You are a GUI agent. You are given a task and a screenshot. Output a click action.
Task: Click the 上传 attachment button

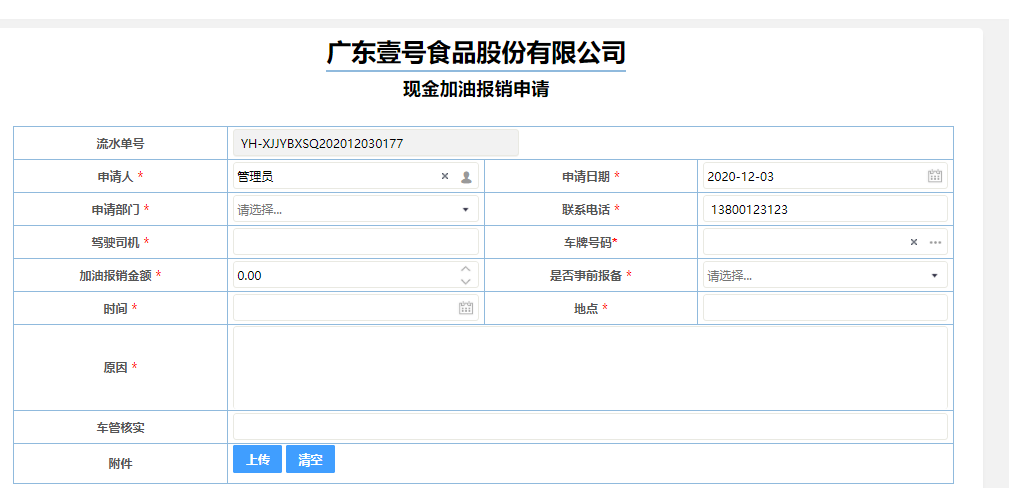tap(257, 460)
